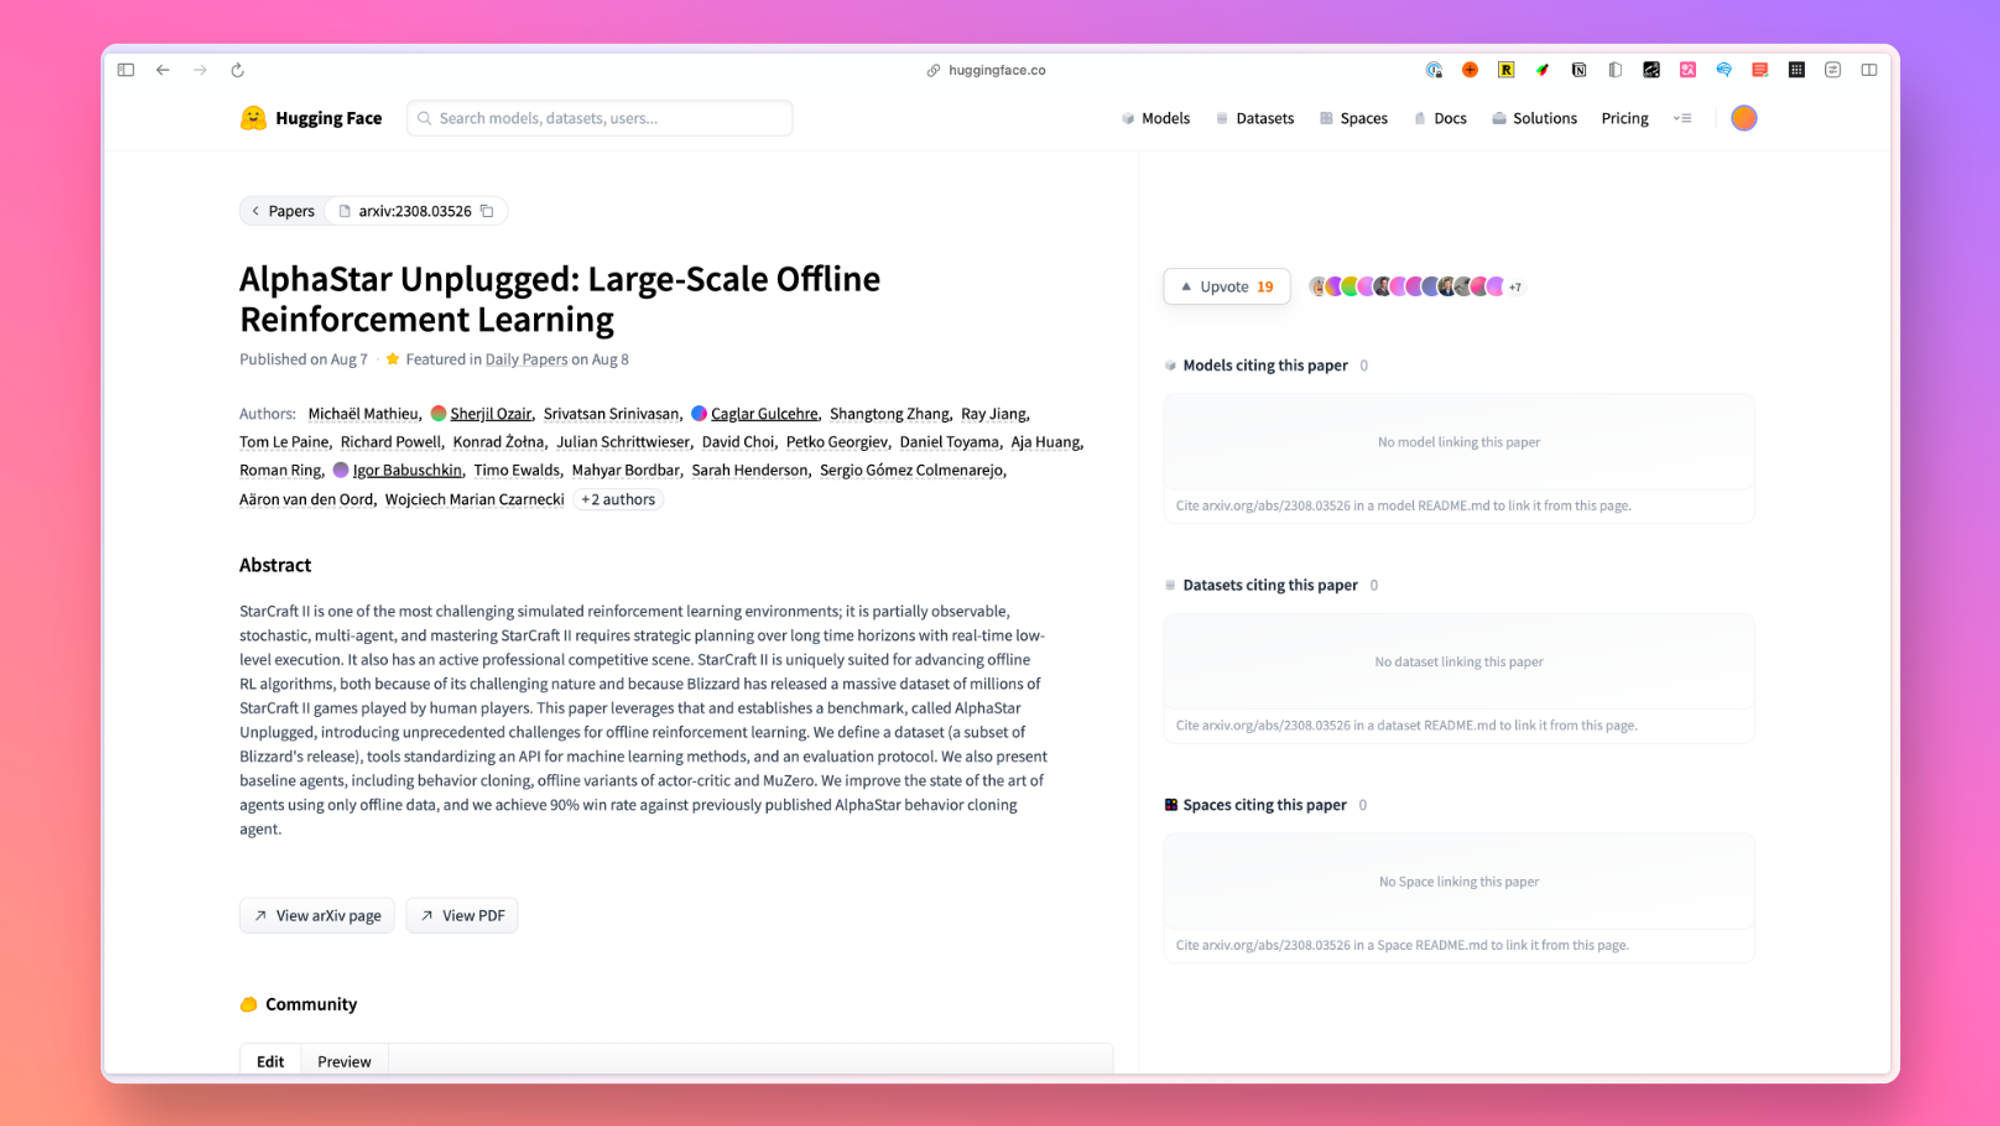Open the gray book extension icon

click(1615, 70)
